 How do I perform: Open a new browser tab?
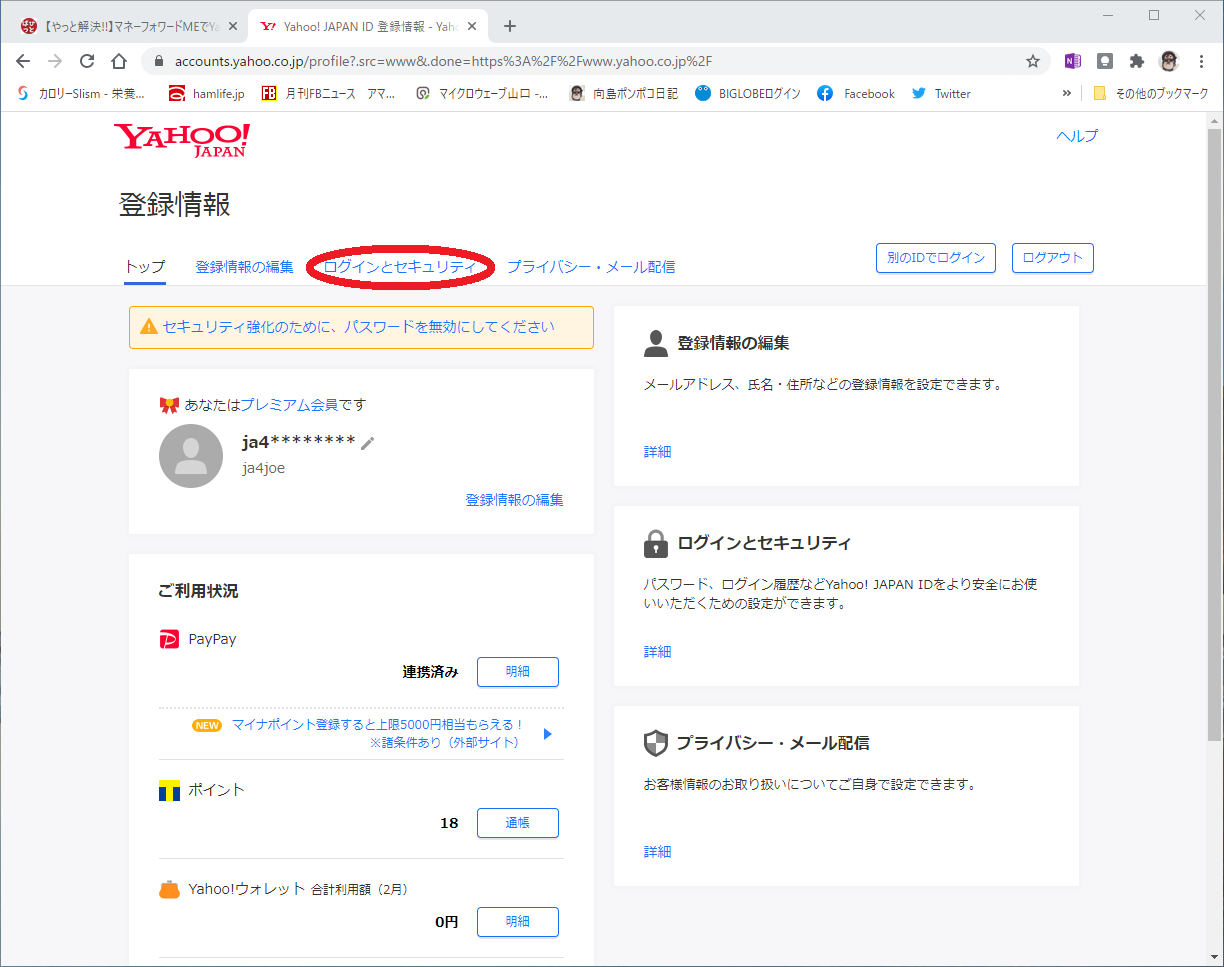click(510, 26)
